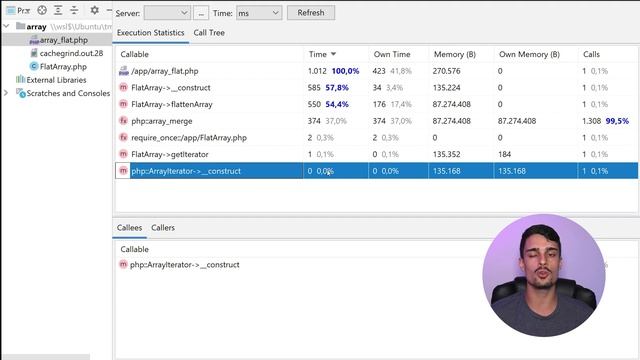Click the PHP file icon beside /app/array_flat.php

pyautogui.click(x=124, y=71)
